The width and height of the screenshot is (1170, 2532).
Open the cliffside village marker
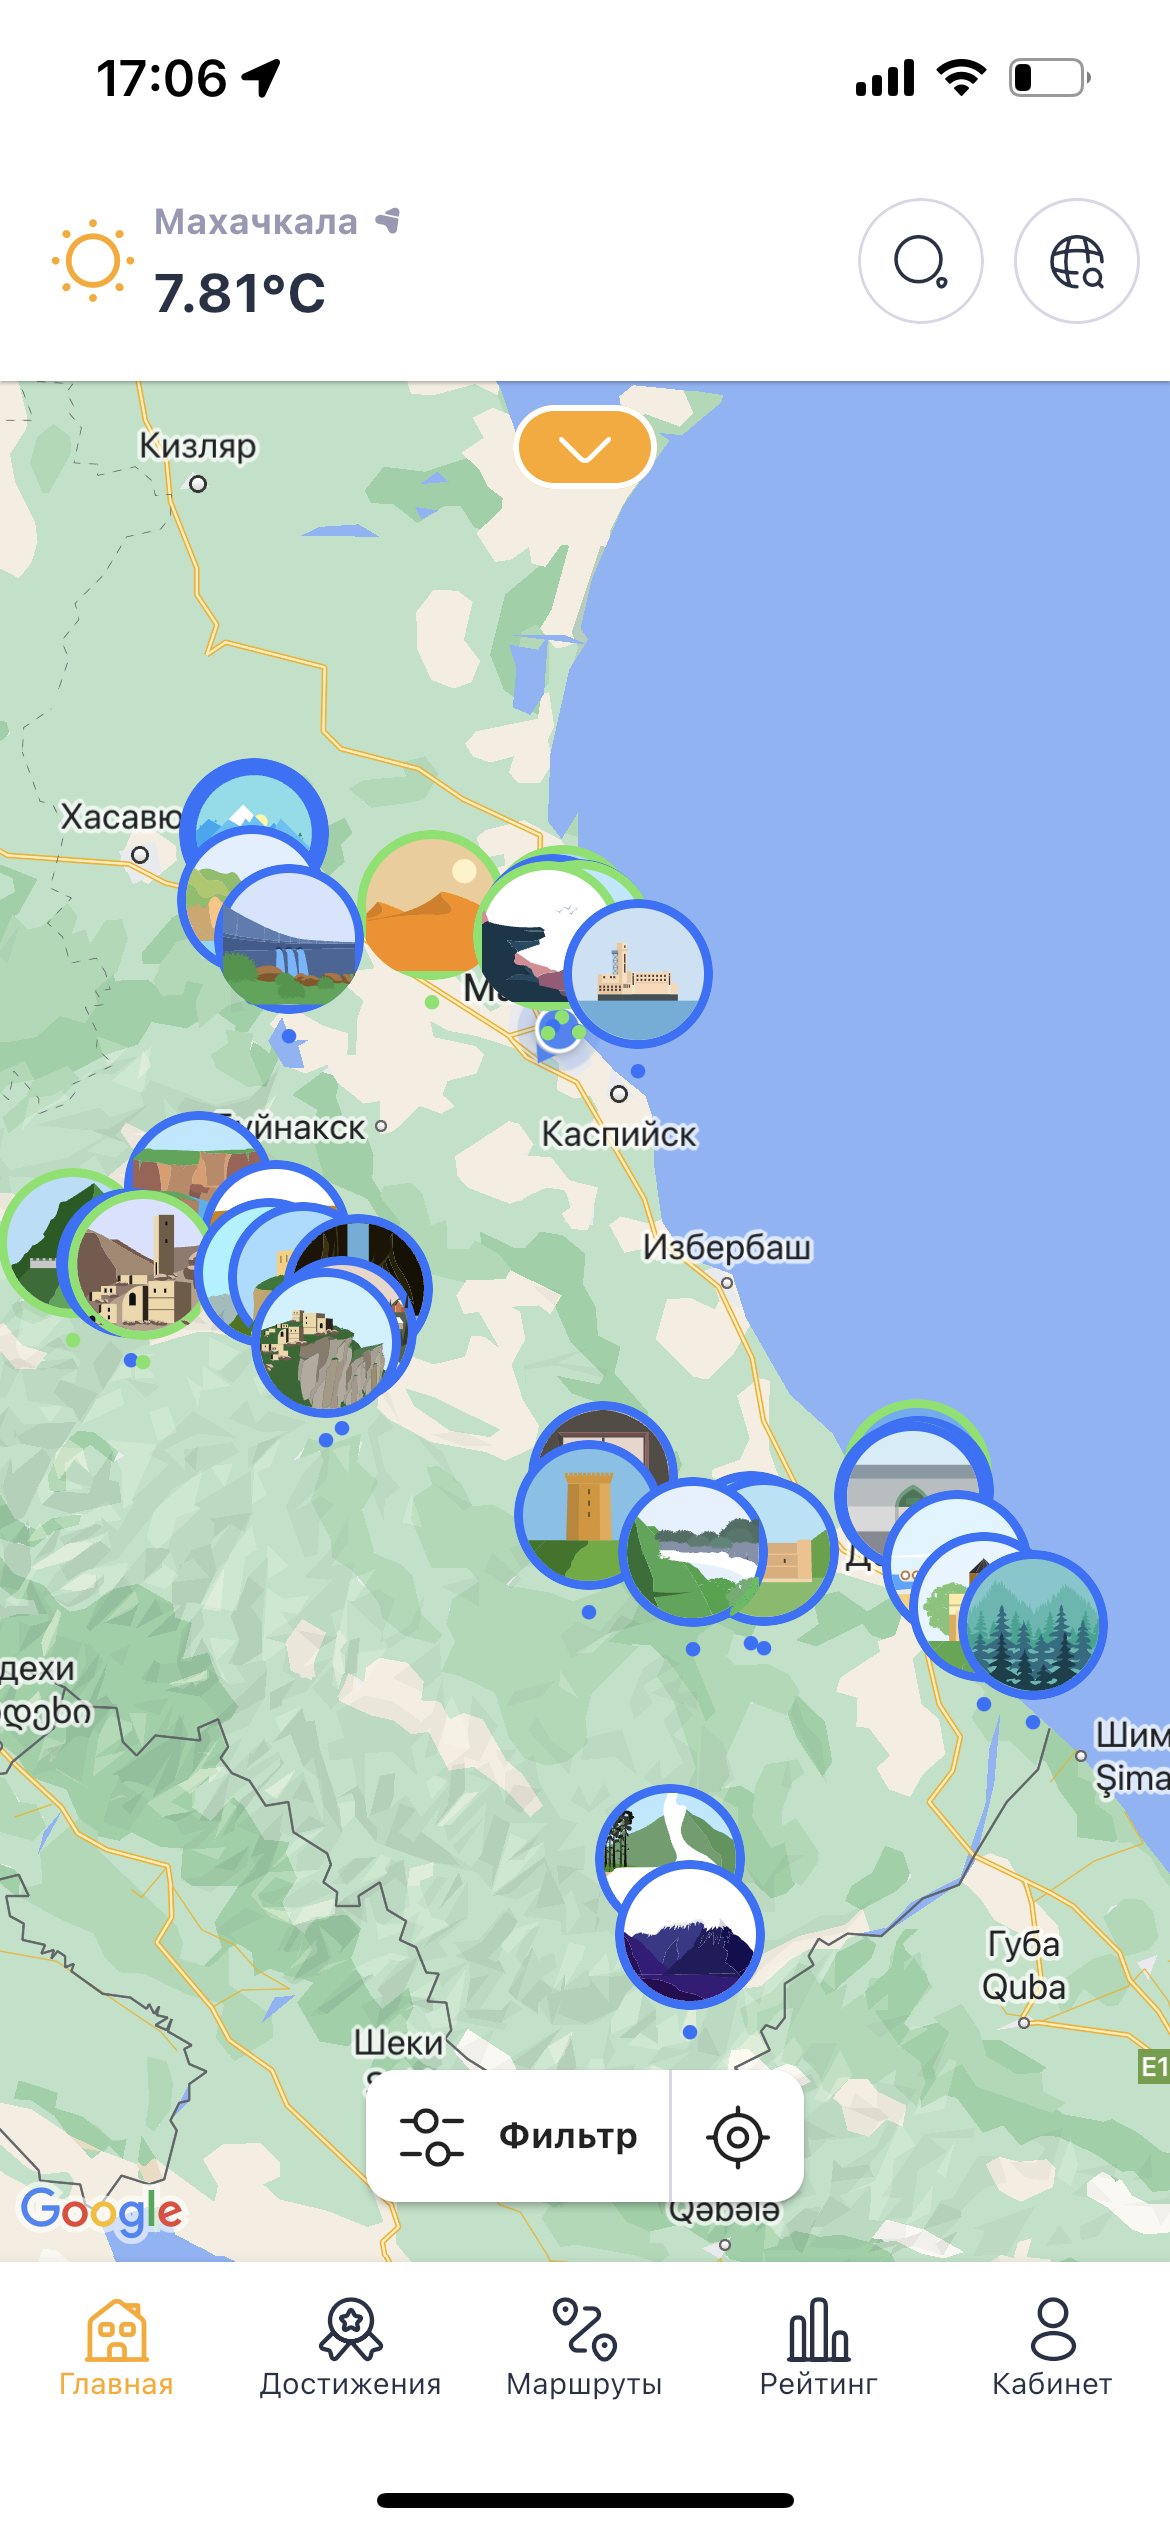pos(326,1342)
